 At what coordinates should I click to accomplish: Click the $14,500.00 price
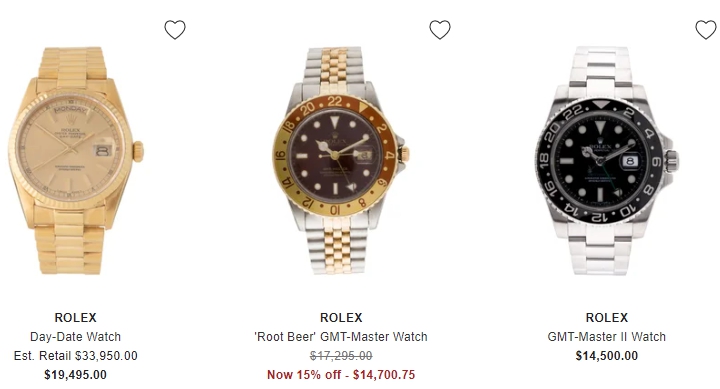607,356
